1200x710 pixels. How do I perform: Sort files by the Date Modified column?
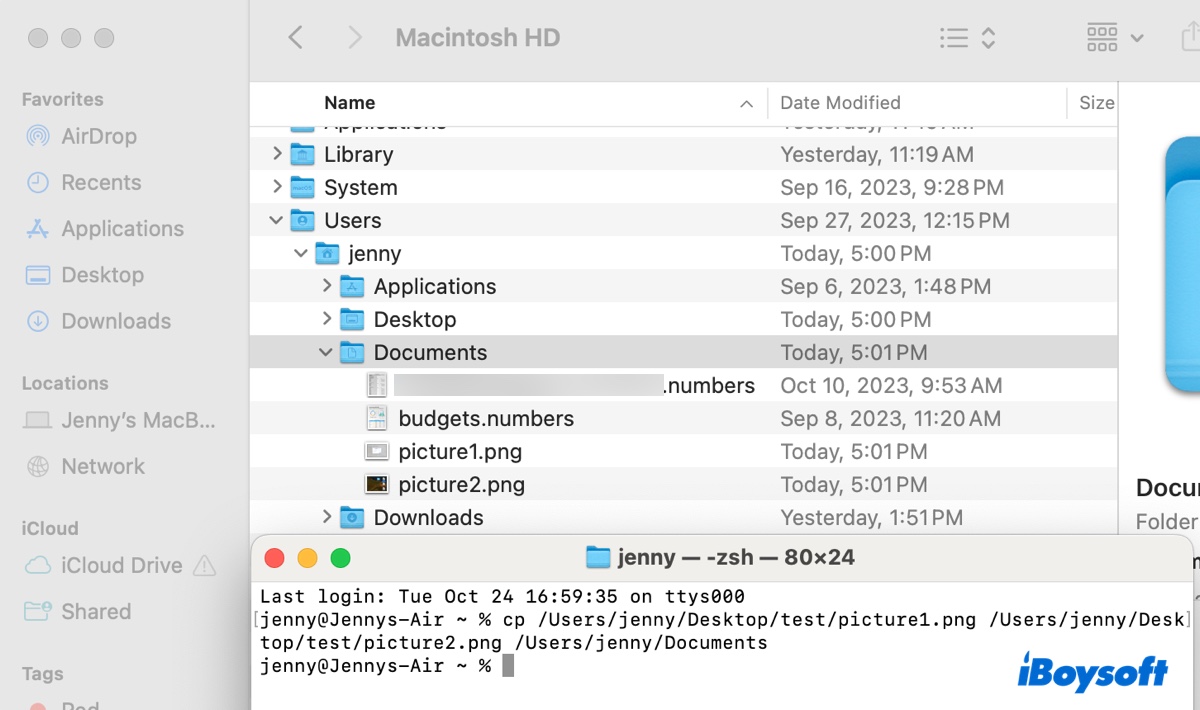840,102
